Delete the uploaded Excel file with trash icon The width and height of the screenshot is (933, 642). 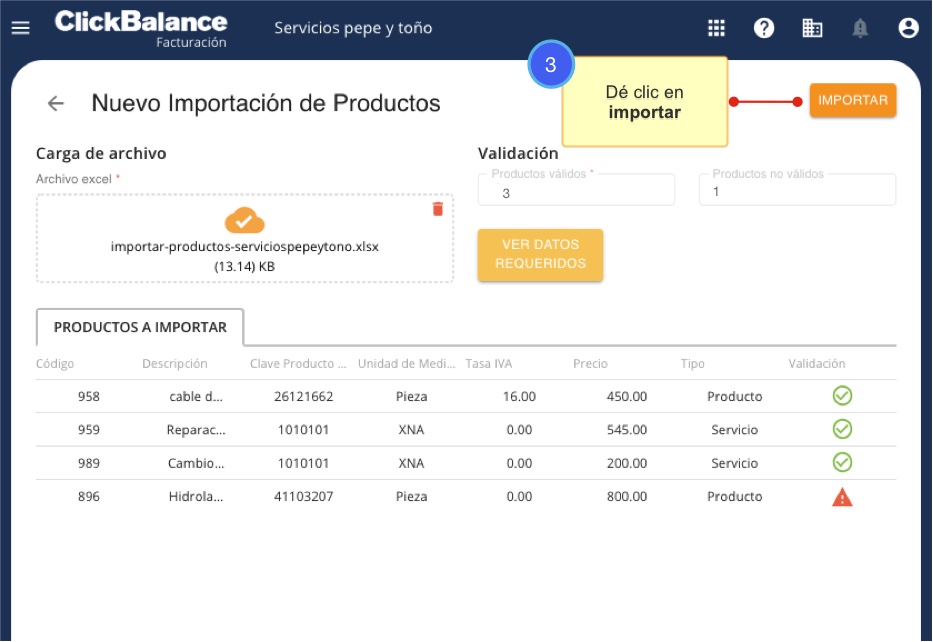[437, 208]
